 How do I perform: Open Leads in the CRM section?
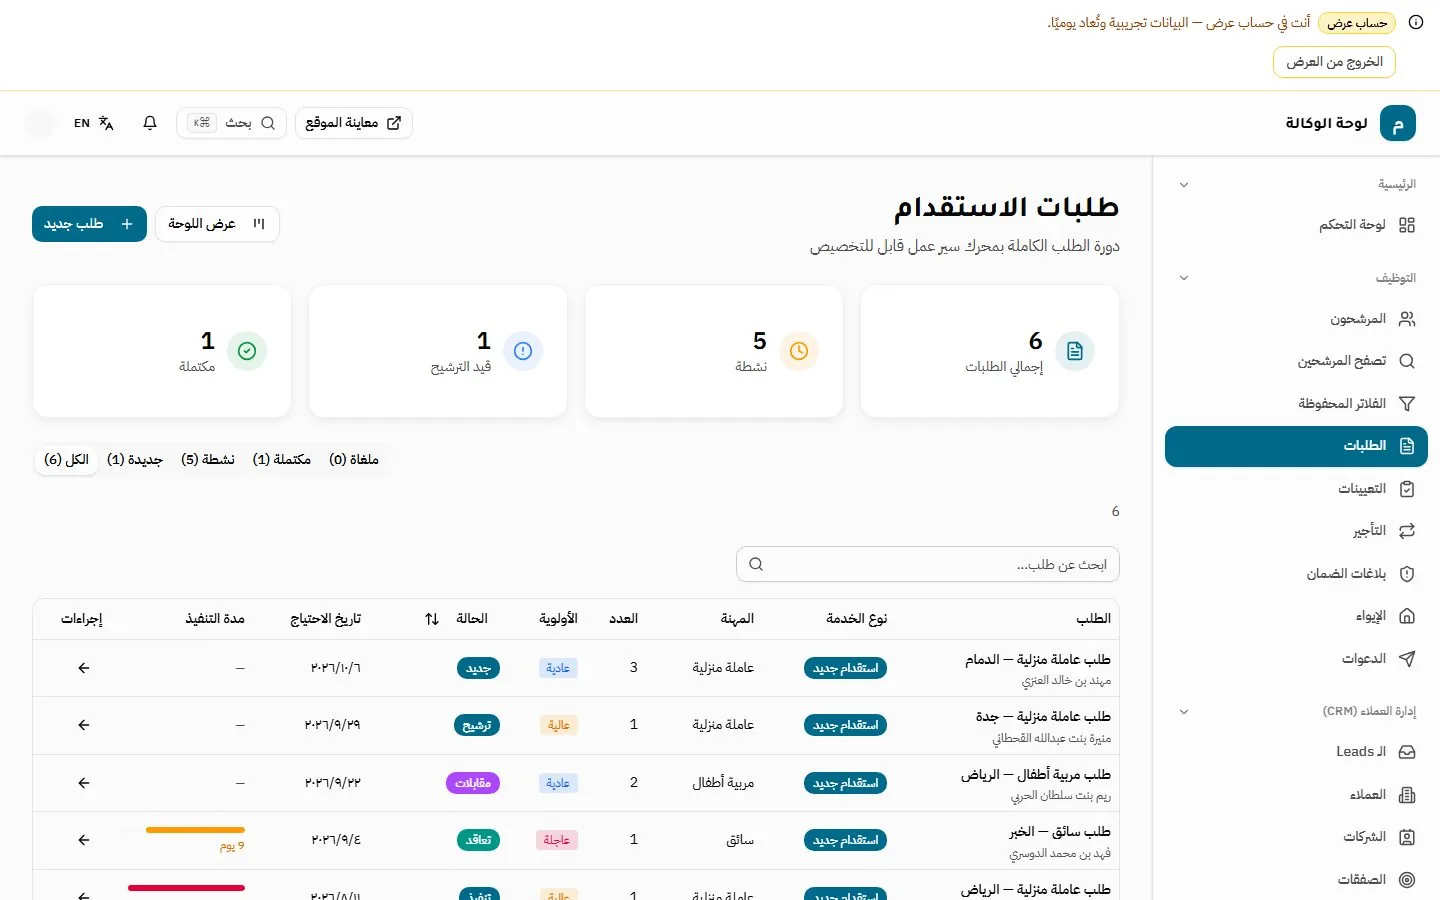click(x=1296, y=752)
